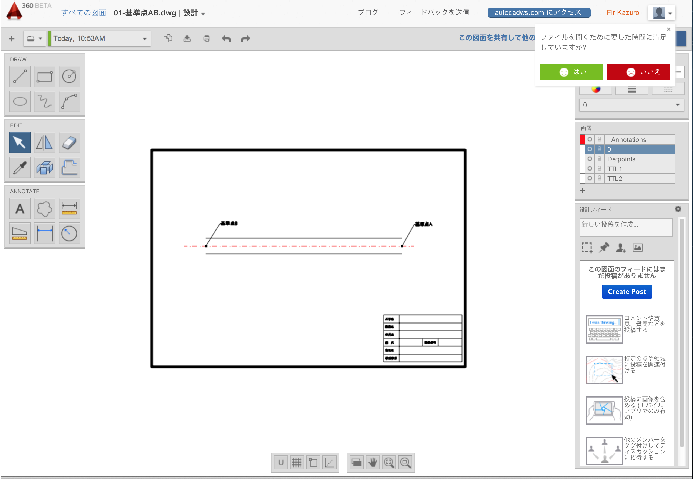Click the Undo arrow in toolbar

point(226,39)
